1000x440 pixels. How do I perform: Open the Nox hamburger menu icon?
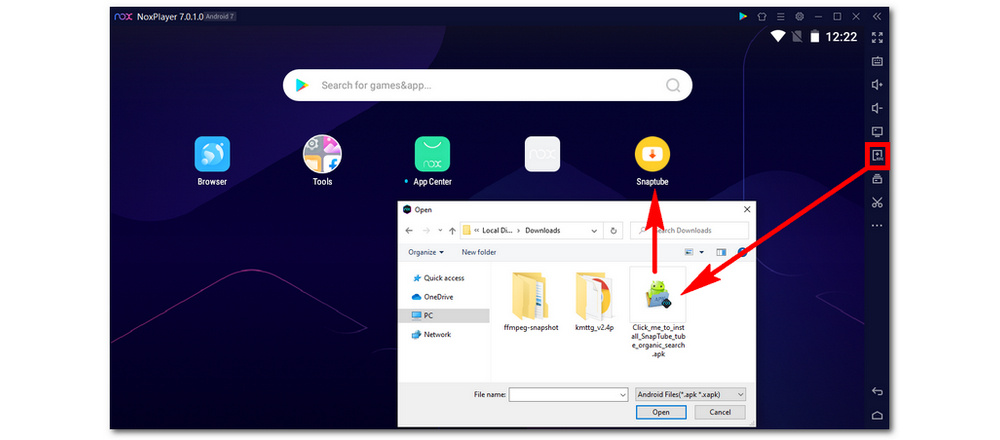click(x=780, y=17)
